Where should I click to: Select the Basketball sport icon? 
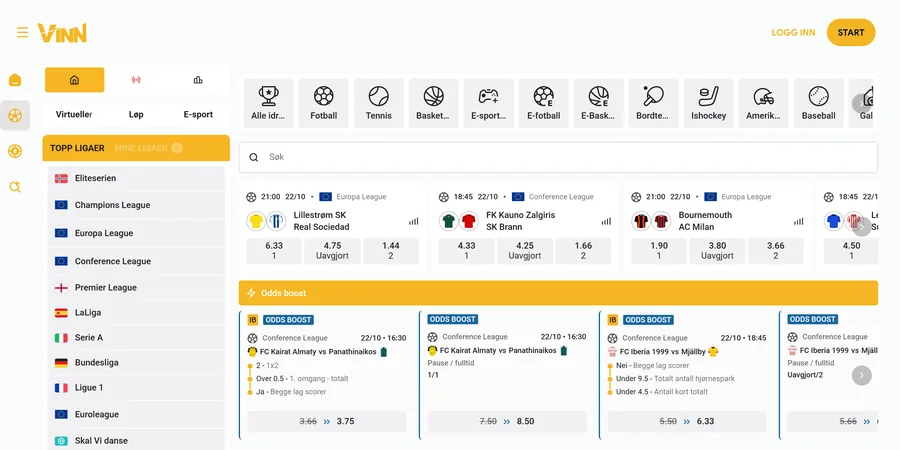433,103
